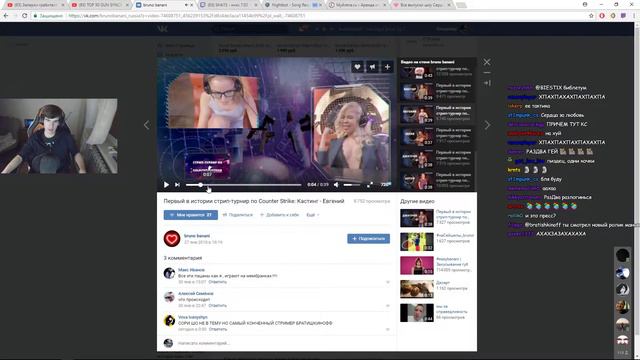The width and height of the screenshot is (640, 360).
Task: Open the last other-video thumbnail 0:44
Action: (417, 313)
